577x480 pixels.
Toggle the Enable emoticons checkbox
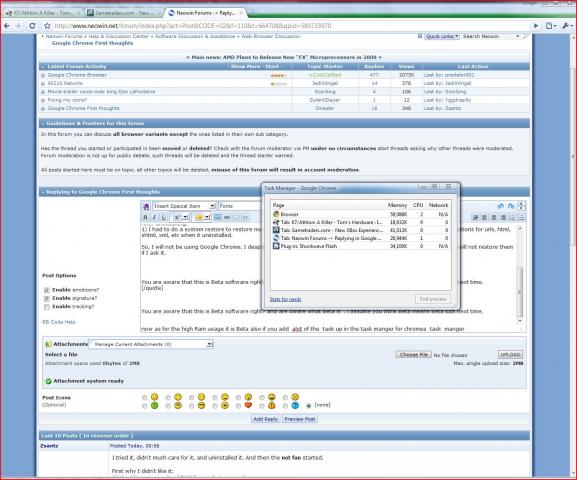(47, 290)
